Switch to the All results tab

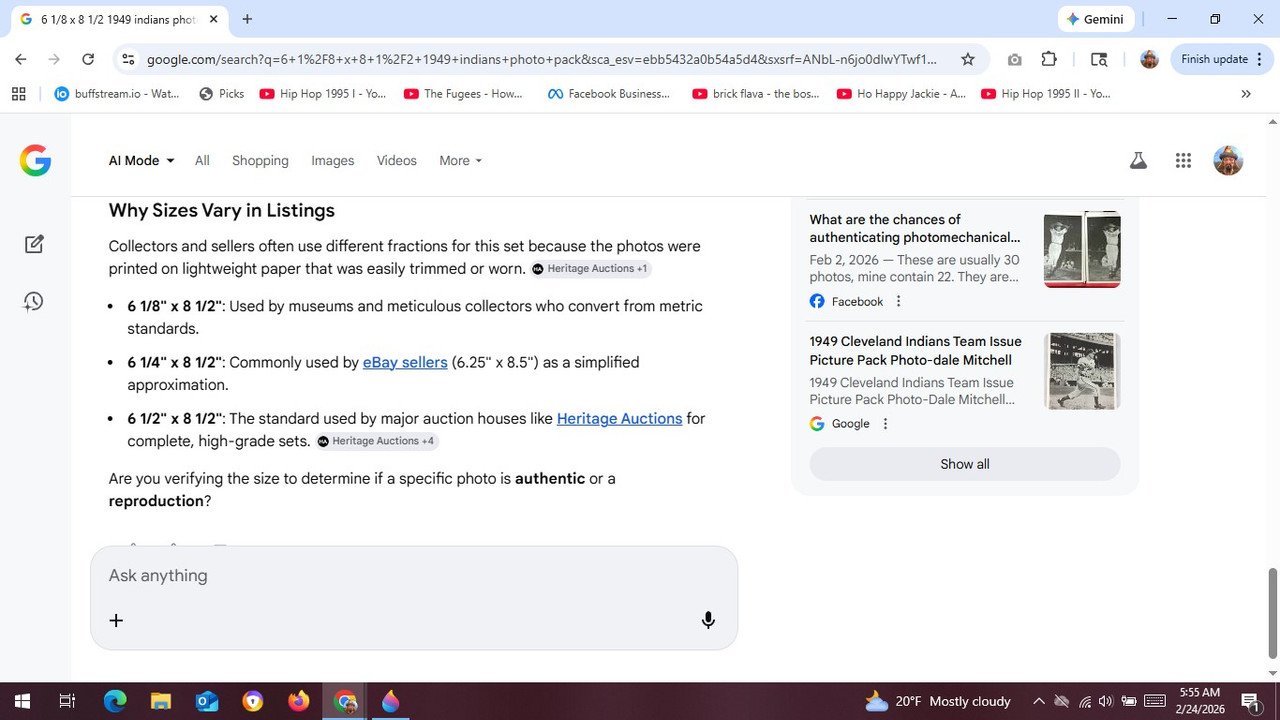202,160
